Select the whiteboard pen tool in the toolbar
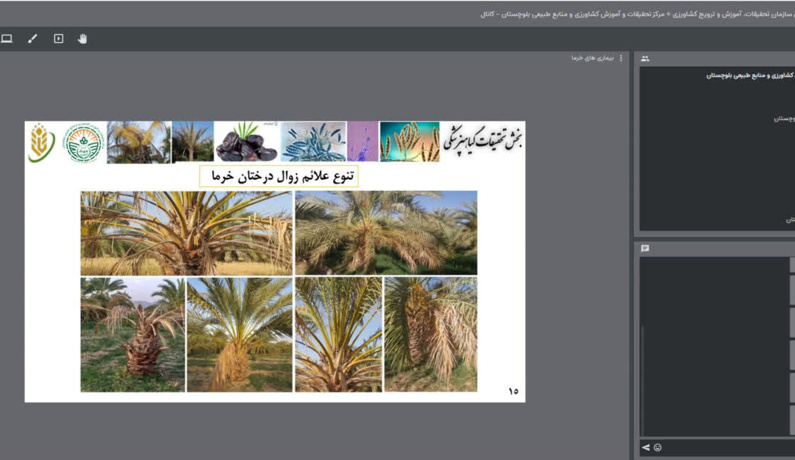795x460 pixels. (x=32, y=39)
